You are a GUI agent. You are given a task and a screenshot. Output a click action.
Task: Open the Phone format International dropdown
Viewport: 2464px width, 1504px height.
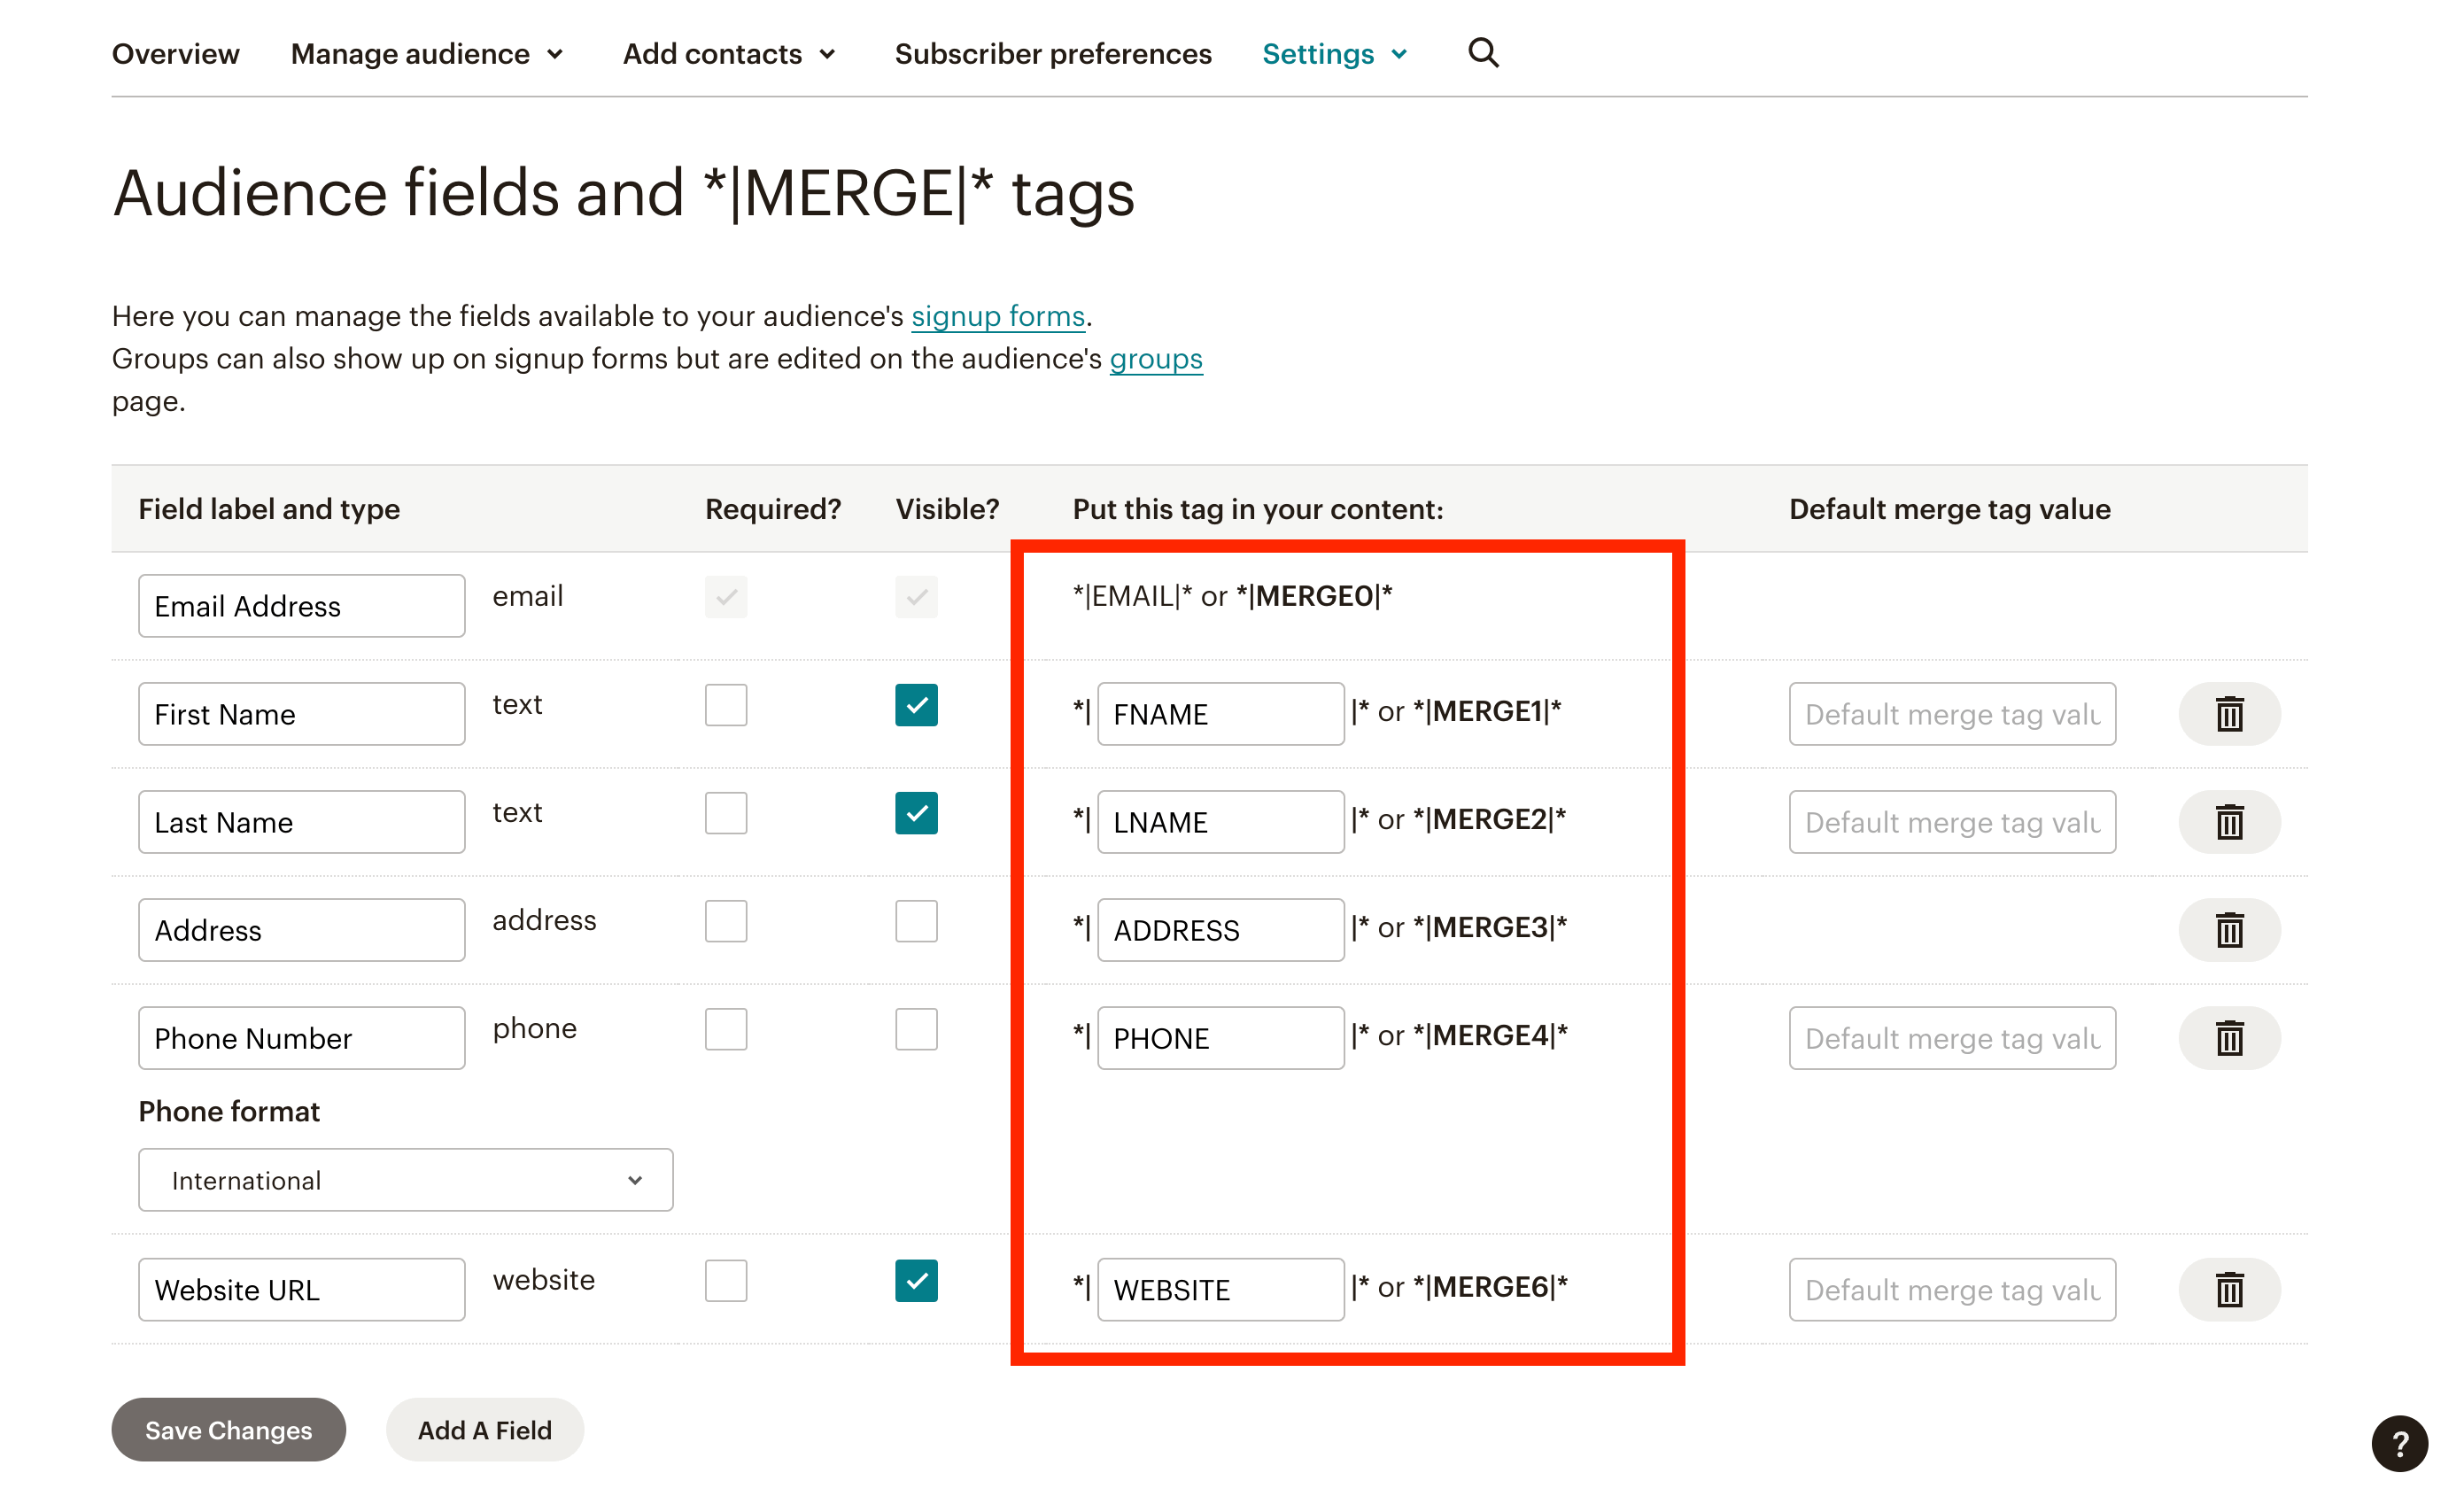tap(405, 1180)
